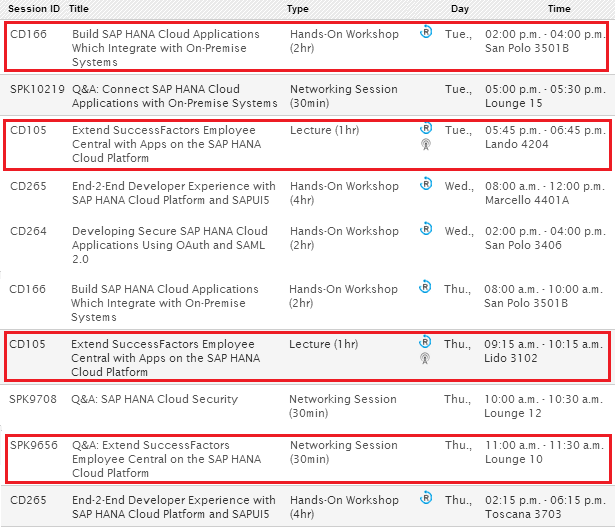Image resolution: width=615 pixels, height=527 pixels.
Task: Select session ID CD166 in the Tuesday row
Action: click(28, 34)
